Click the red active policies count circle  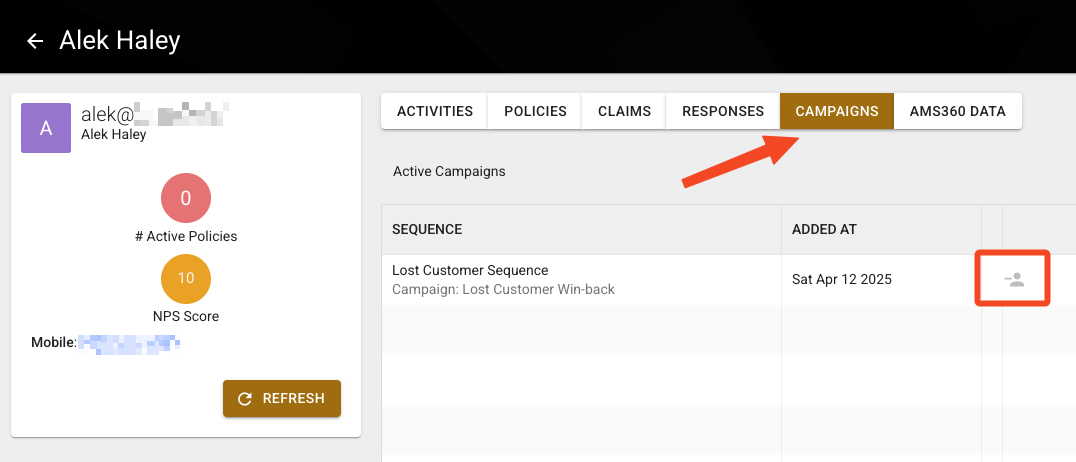pos(186,199)
